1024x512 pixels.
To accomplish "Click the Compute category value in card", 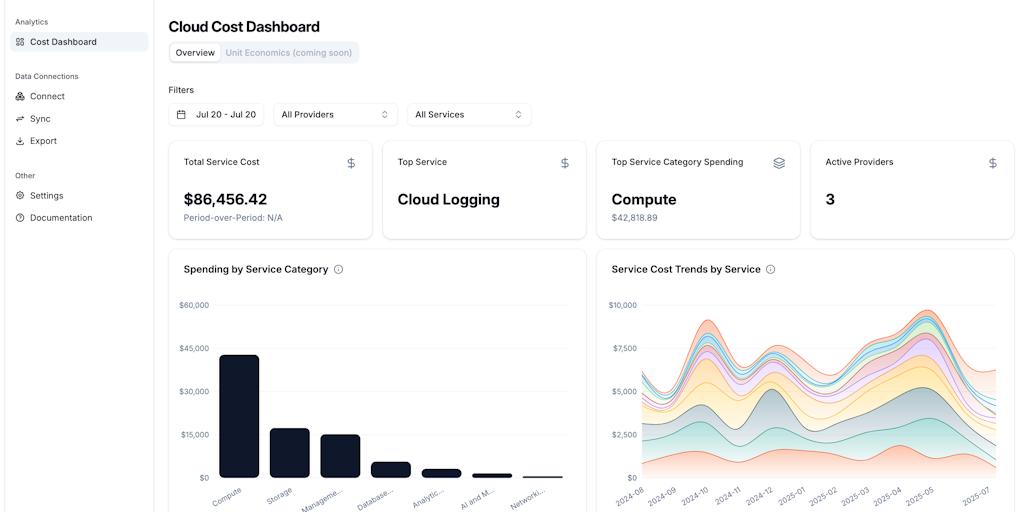I will point(644,199).
